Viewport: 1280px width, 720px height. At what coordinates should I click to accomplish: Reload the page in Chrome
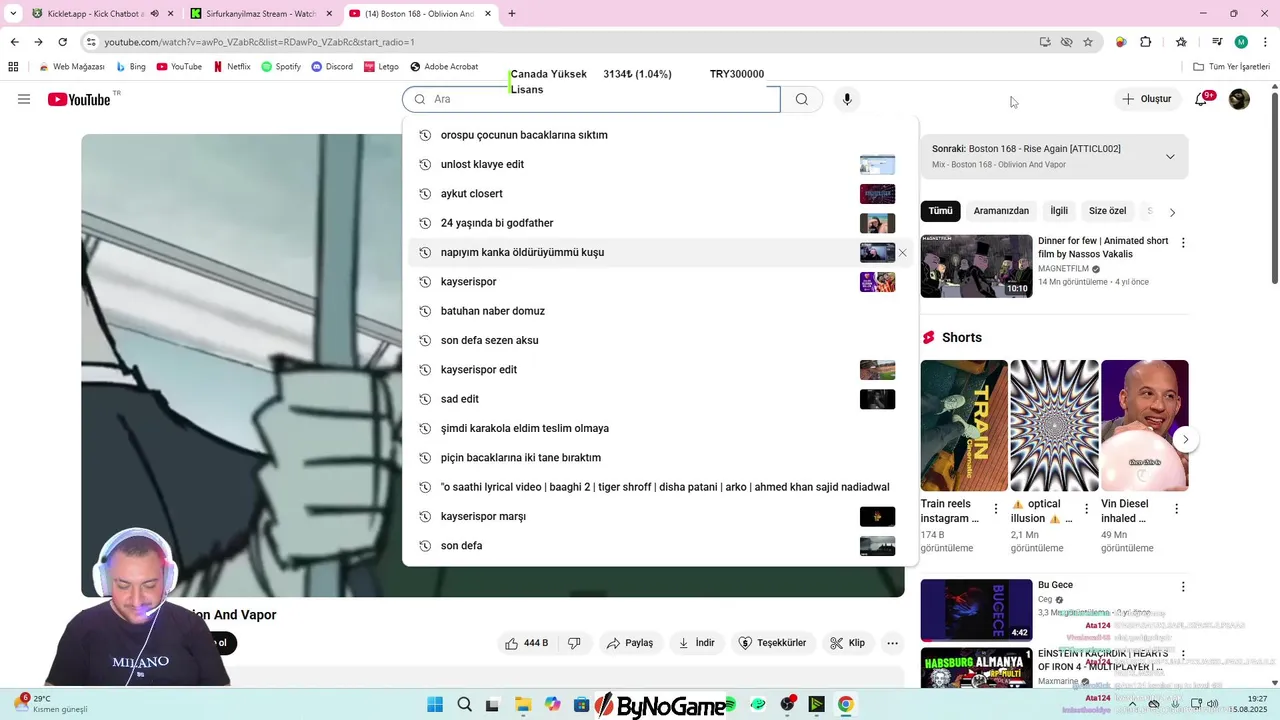62,42
